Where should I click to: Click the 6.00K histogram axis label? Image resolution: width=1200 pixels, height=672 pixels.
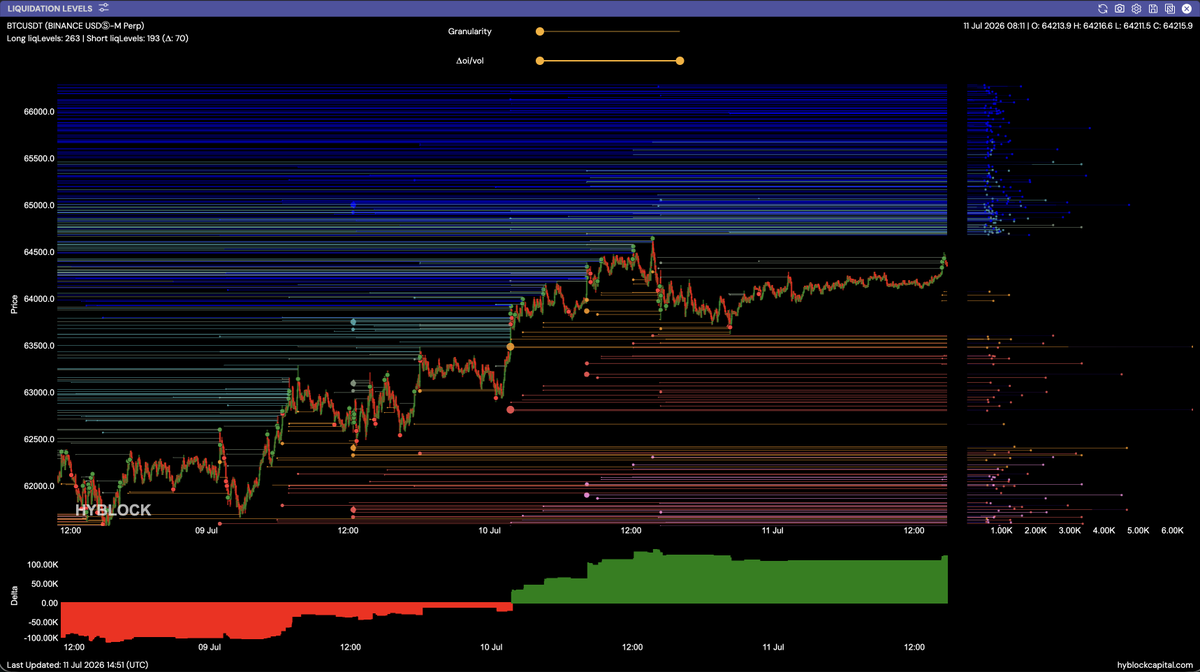pyautogui.click(x=1172, y=531)
